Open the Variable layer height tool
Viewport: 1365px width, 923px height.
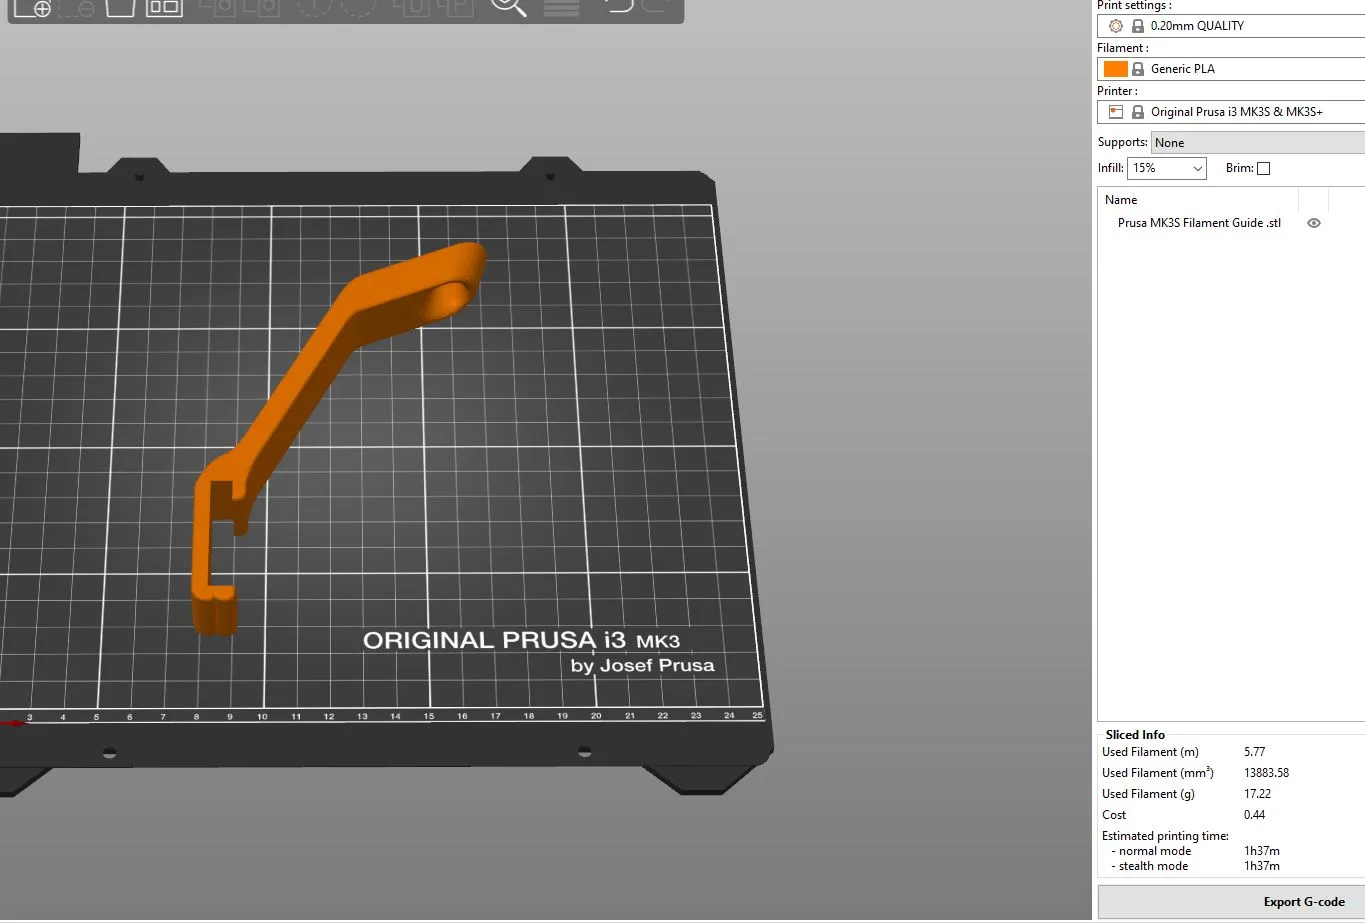560,8
